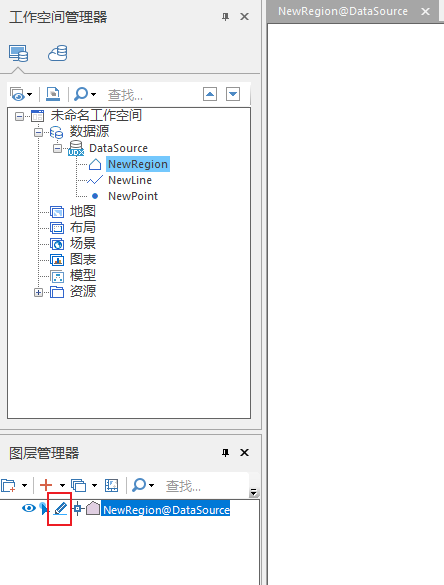Switch to the local workspace view icon
This screenshot has width=444, height=585.
19,53
